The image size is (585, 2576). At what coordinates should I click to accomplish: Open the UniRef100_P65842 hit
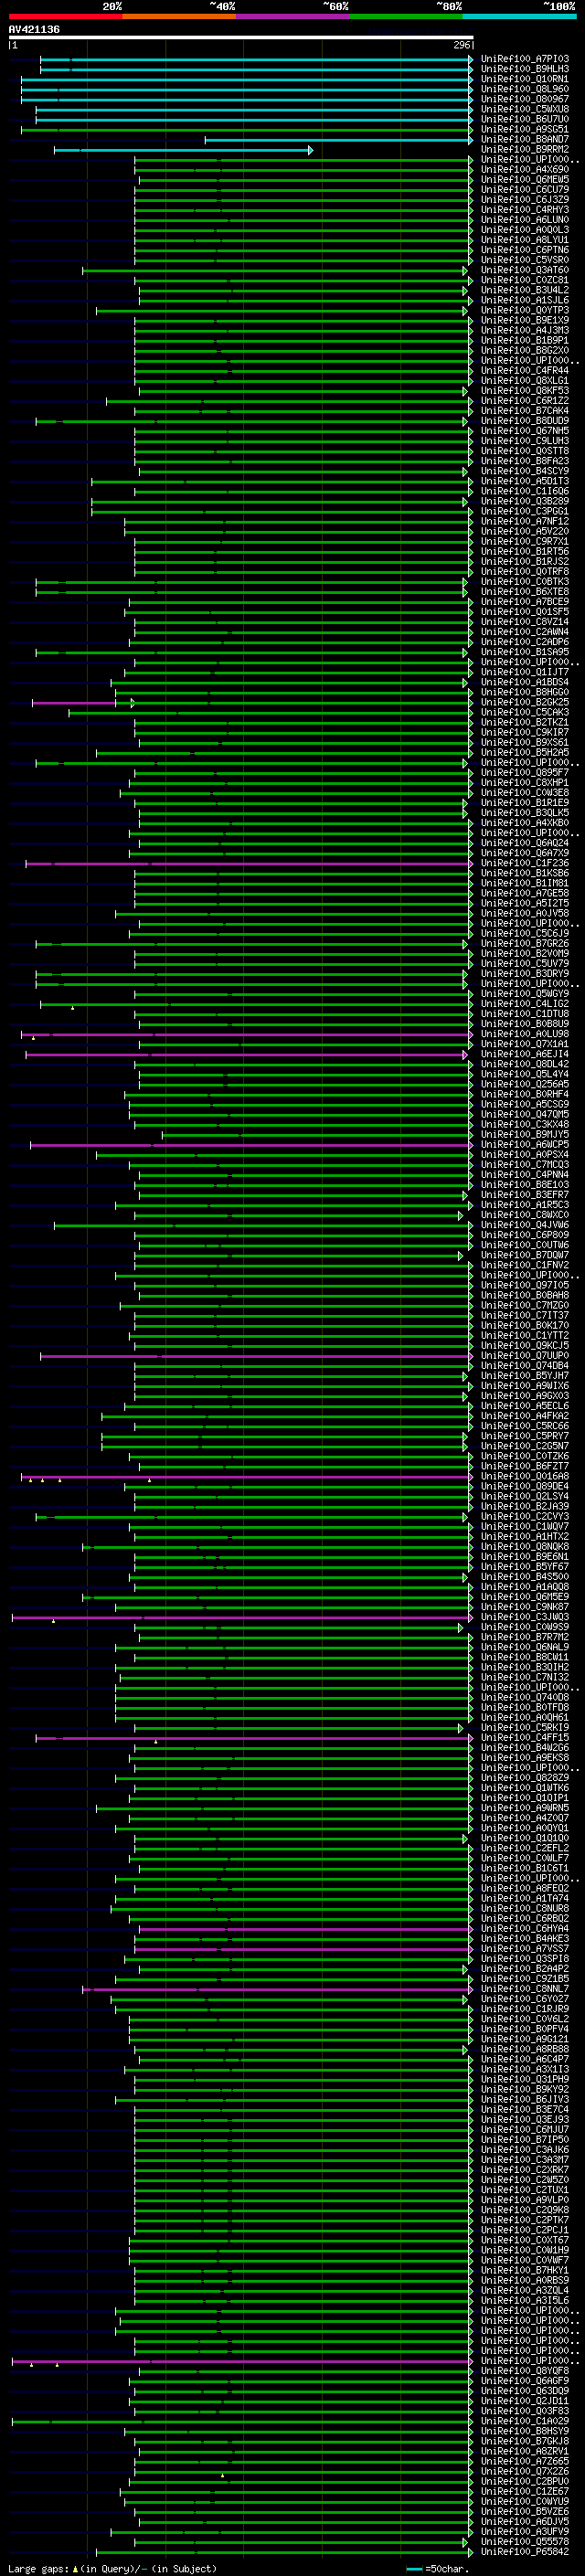click(x=524, y=2551)
